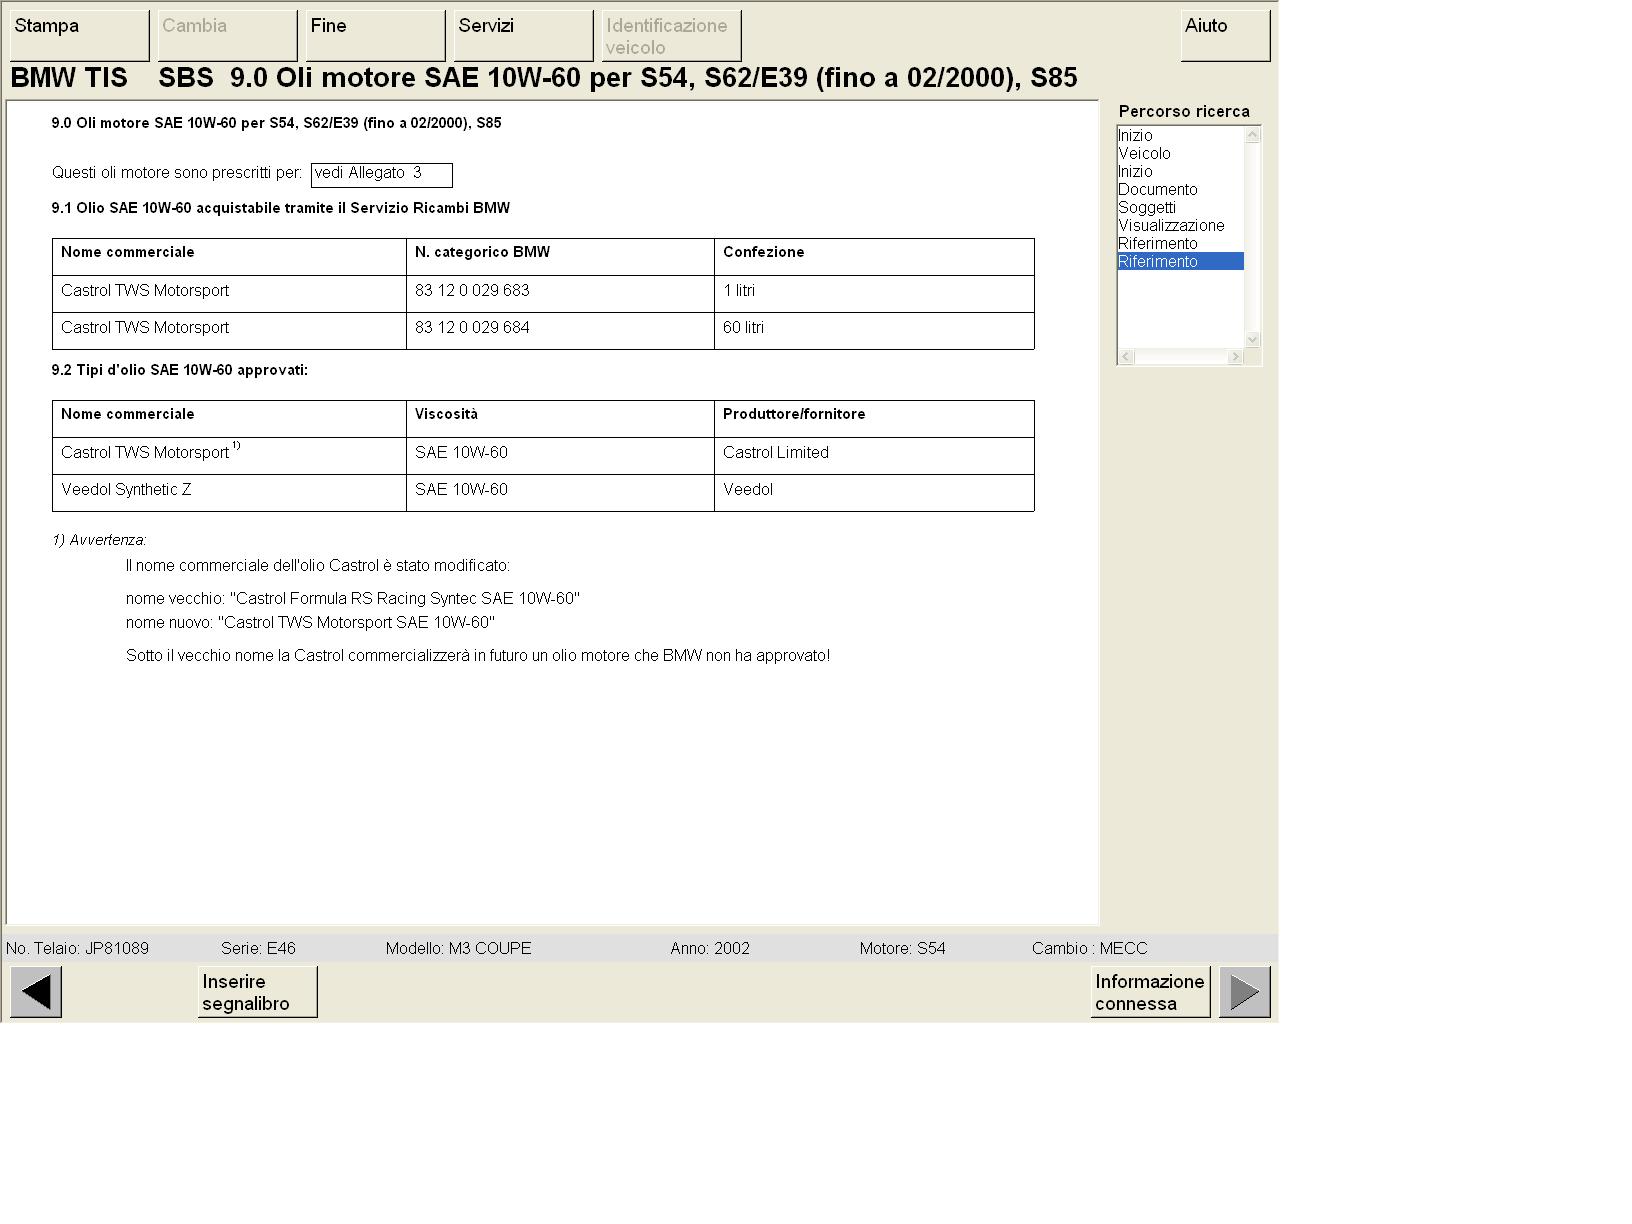The height and width of the screenshot is (1224, 1632).
Task: Click scroll left arrow of search path list
Action: pos(1126,357)
